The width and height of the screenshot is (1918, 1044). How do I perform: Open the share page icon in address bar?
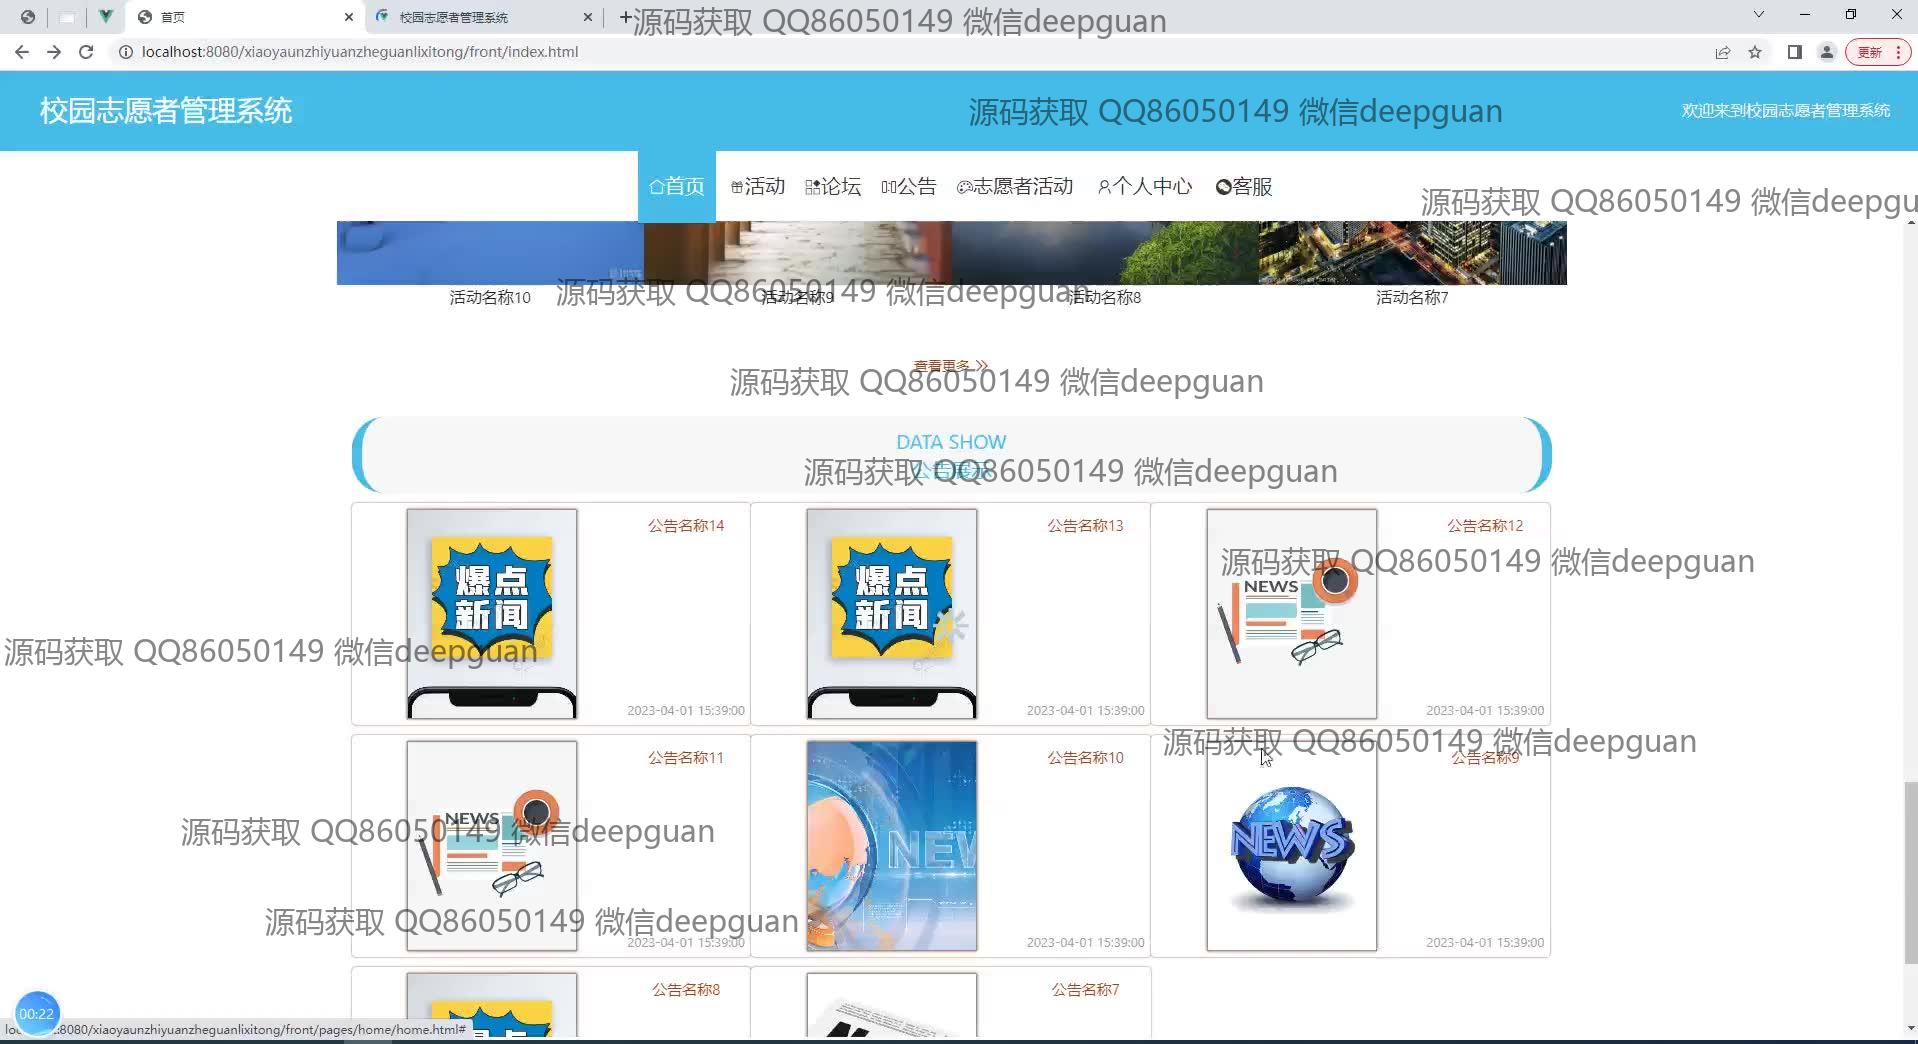coord(1723,52)
